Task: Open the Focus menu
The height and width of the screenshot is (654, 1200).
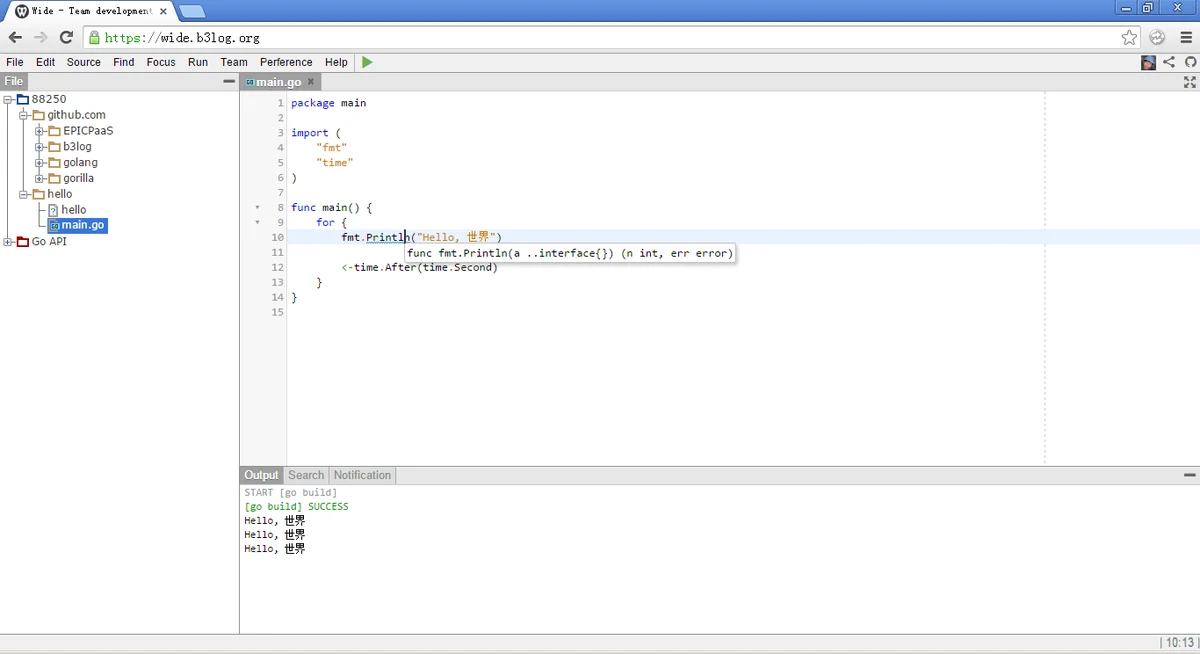Action: (x=161, y=62)
